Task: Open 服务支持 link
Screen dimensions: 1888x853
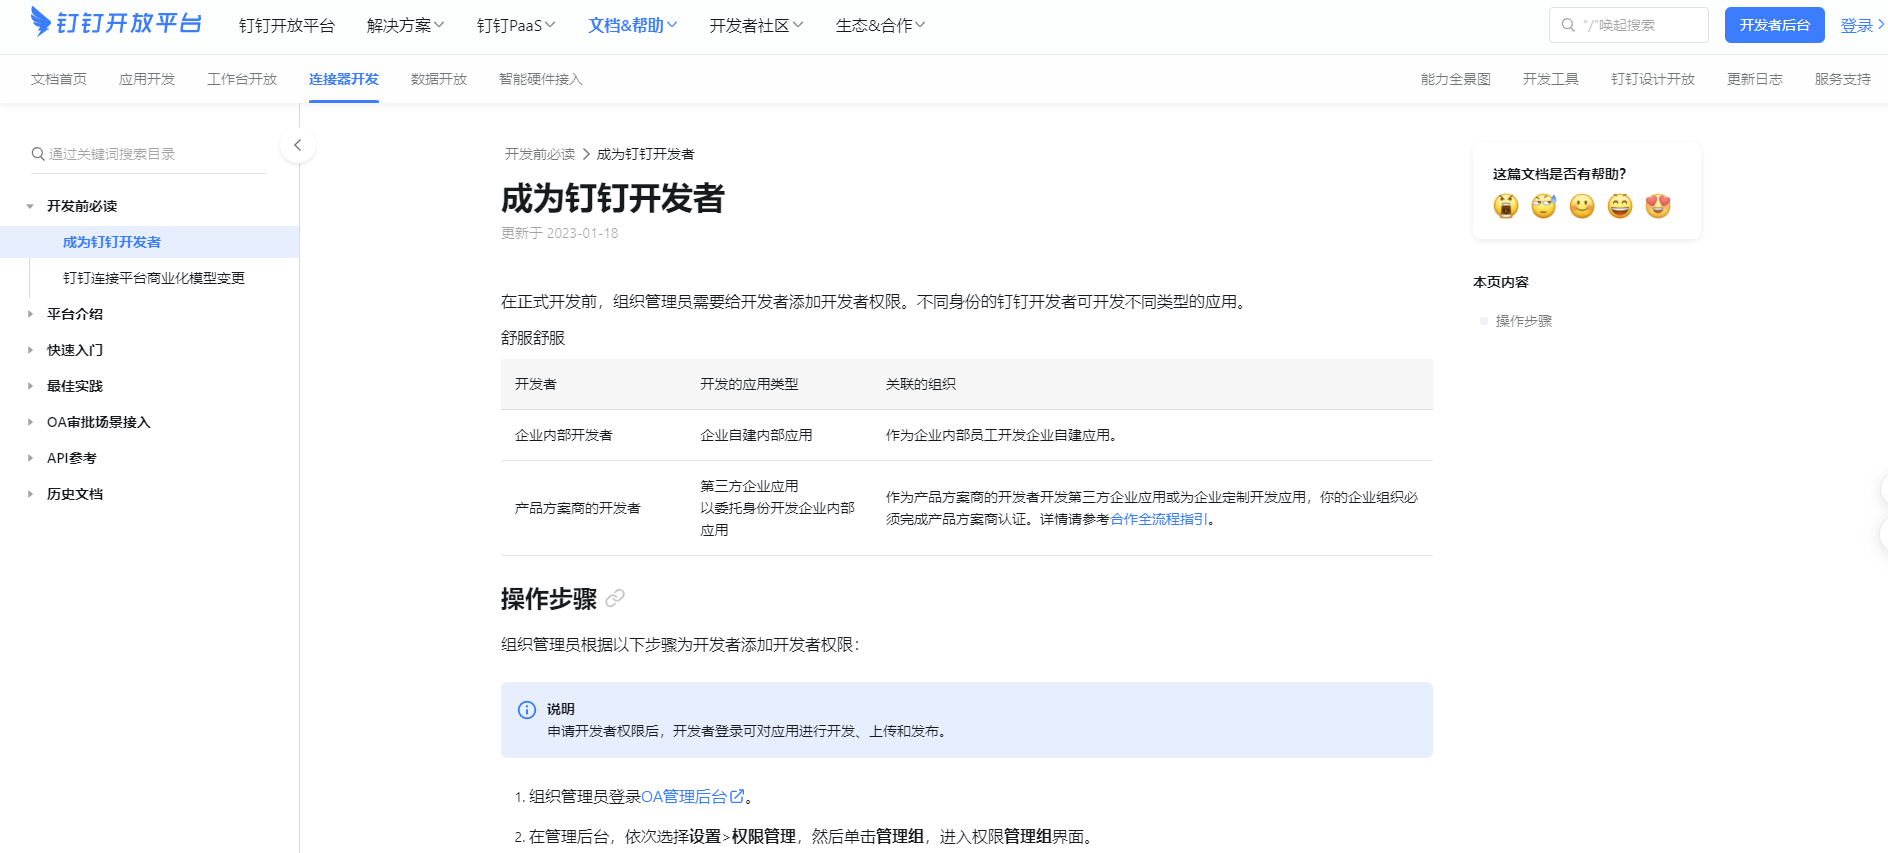Action: tap(1843, 79)
